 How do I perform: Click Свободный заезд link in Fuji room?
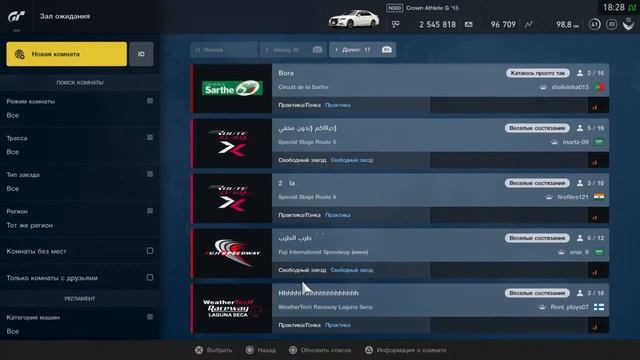pos(352,270)
